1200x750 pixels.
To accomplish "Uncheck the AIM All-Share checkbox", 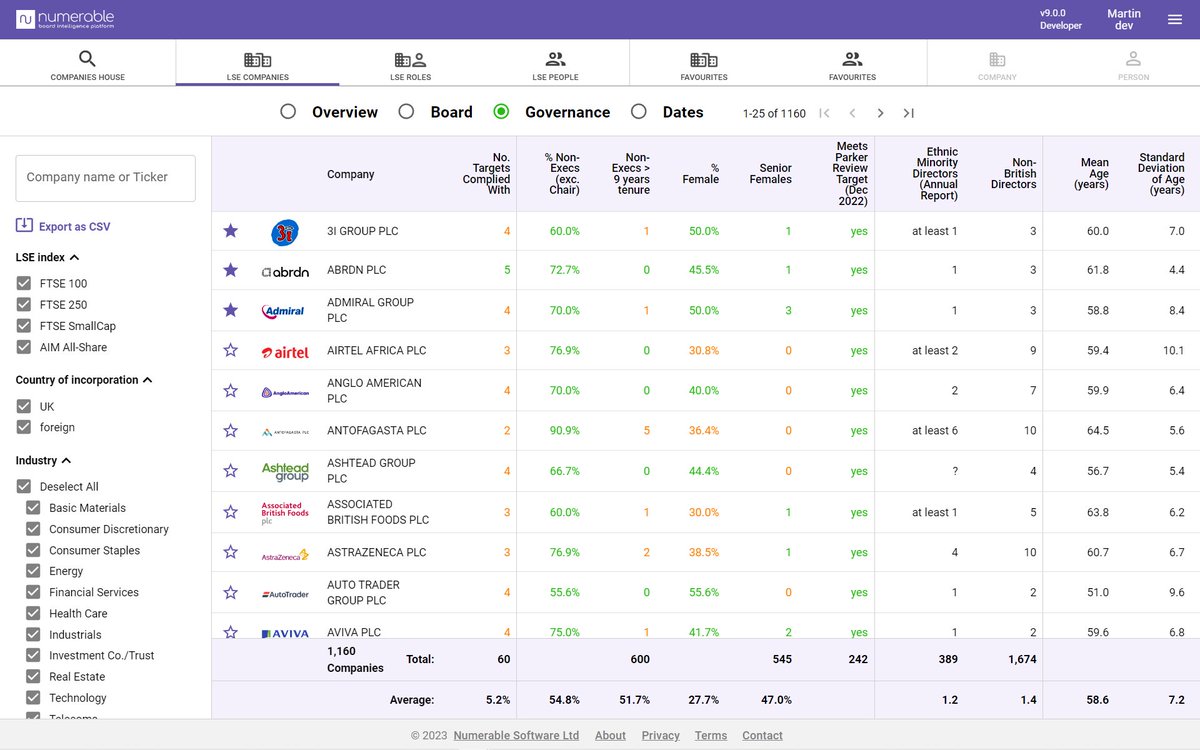I will 24,347.
